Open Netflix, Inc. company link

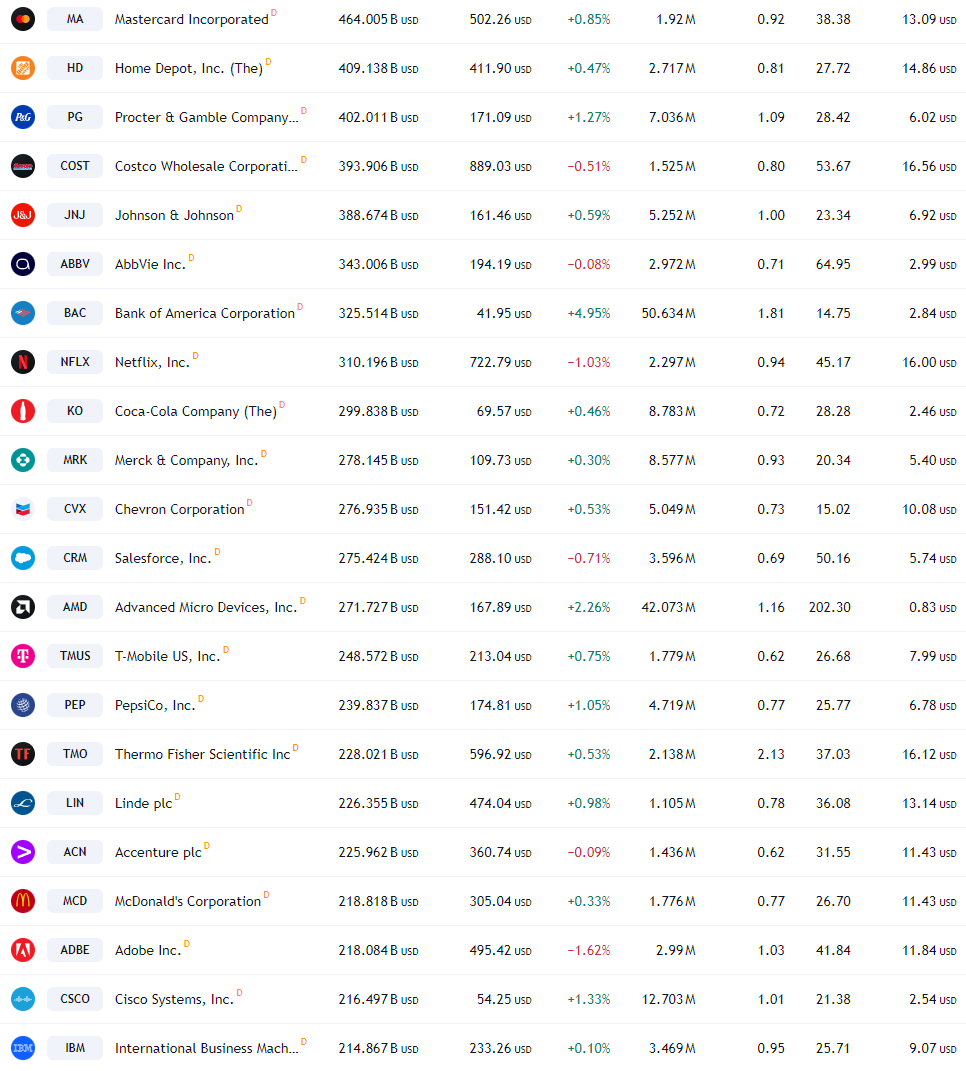tap(152, 363)
